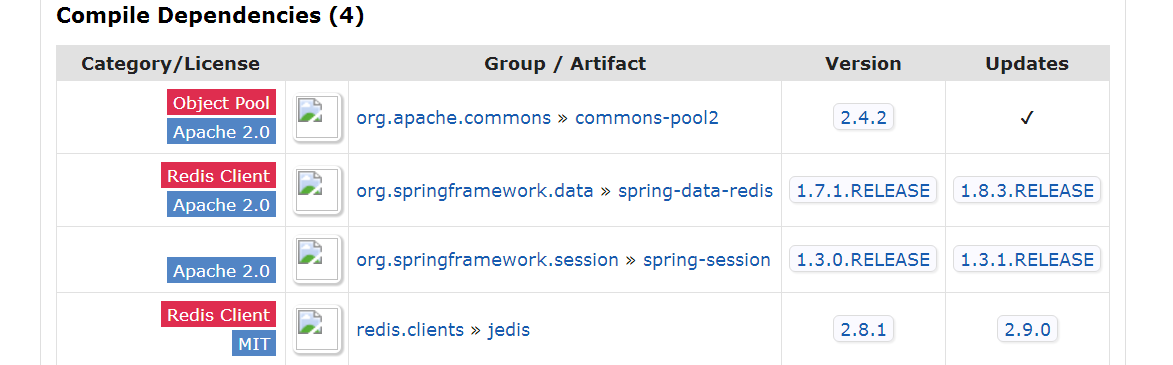
Task: Click the MIT license badge
Action: coord(254,344)
